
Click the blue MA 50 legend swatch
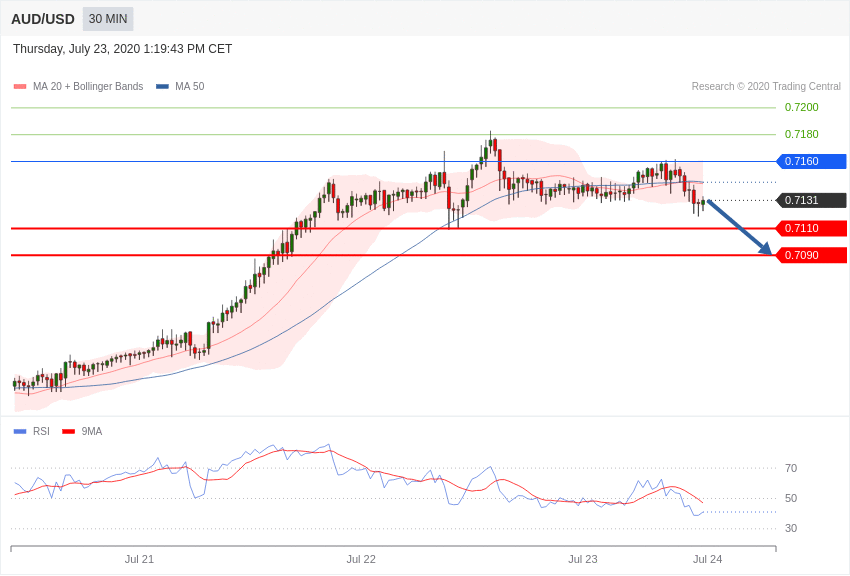tap(162, 86)
